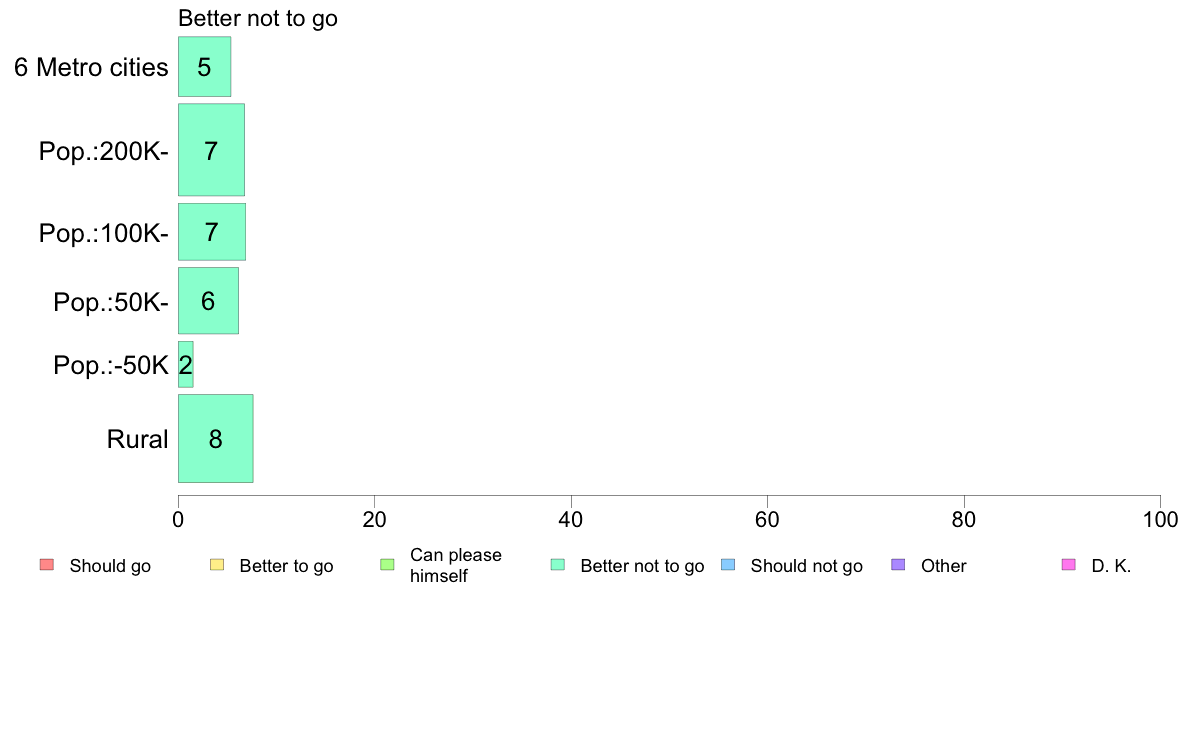Image resolution: width=1188 pixels, height=736 pixels.
Task: Click the teal Better not to go legend swatch
Action: click(x=558, y=565)
